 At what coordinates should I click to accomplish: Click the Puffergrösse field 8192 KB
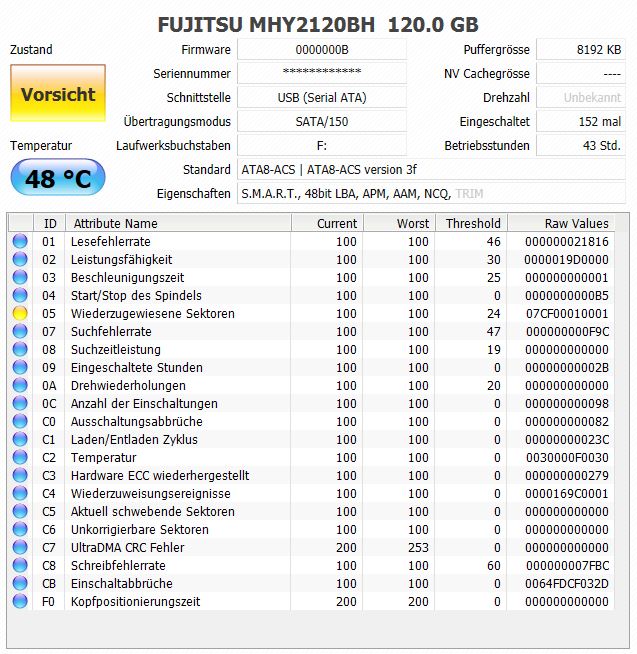581,50
